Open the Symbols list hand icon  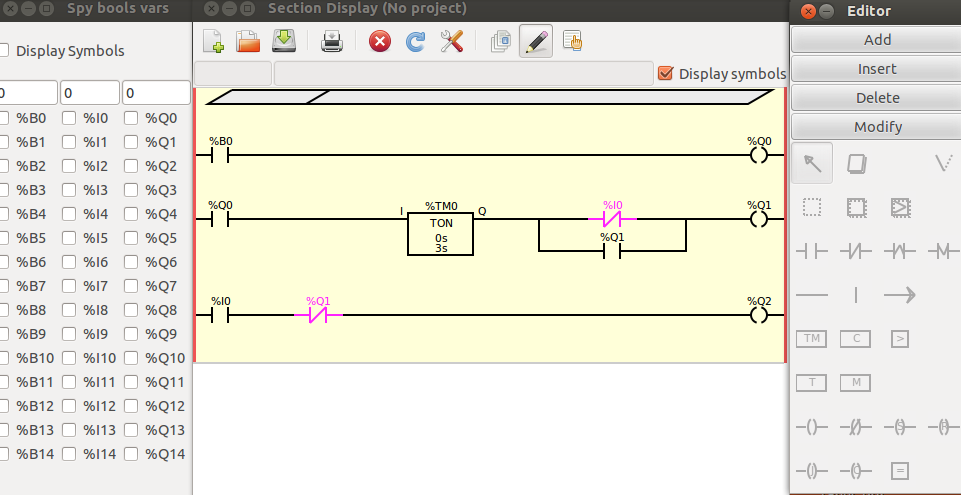tap(572, 42)
